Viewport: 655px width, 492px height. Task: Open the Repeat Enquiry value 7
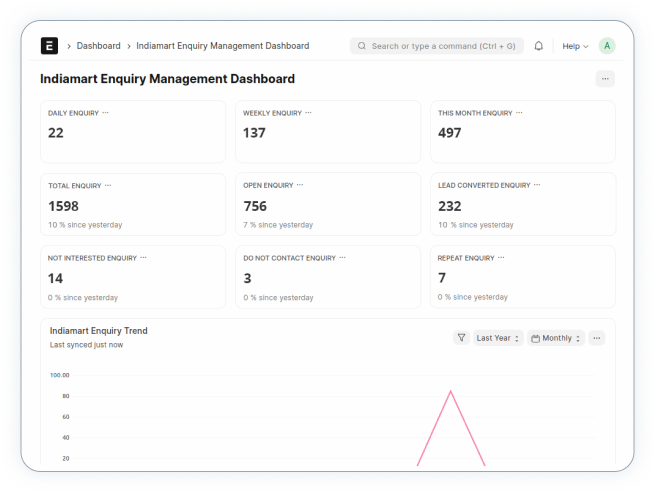(x=442, y=278)
